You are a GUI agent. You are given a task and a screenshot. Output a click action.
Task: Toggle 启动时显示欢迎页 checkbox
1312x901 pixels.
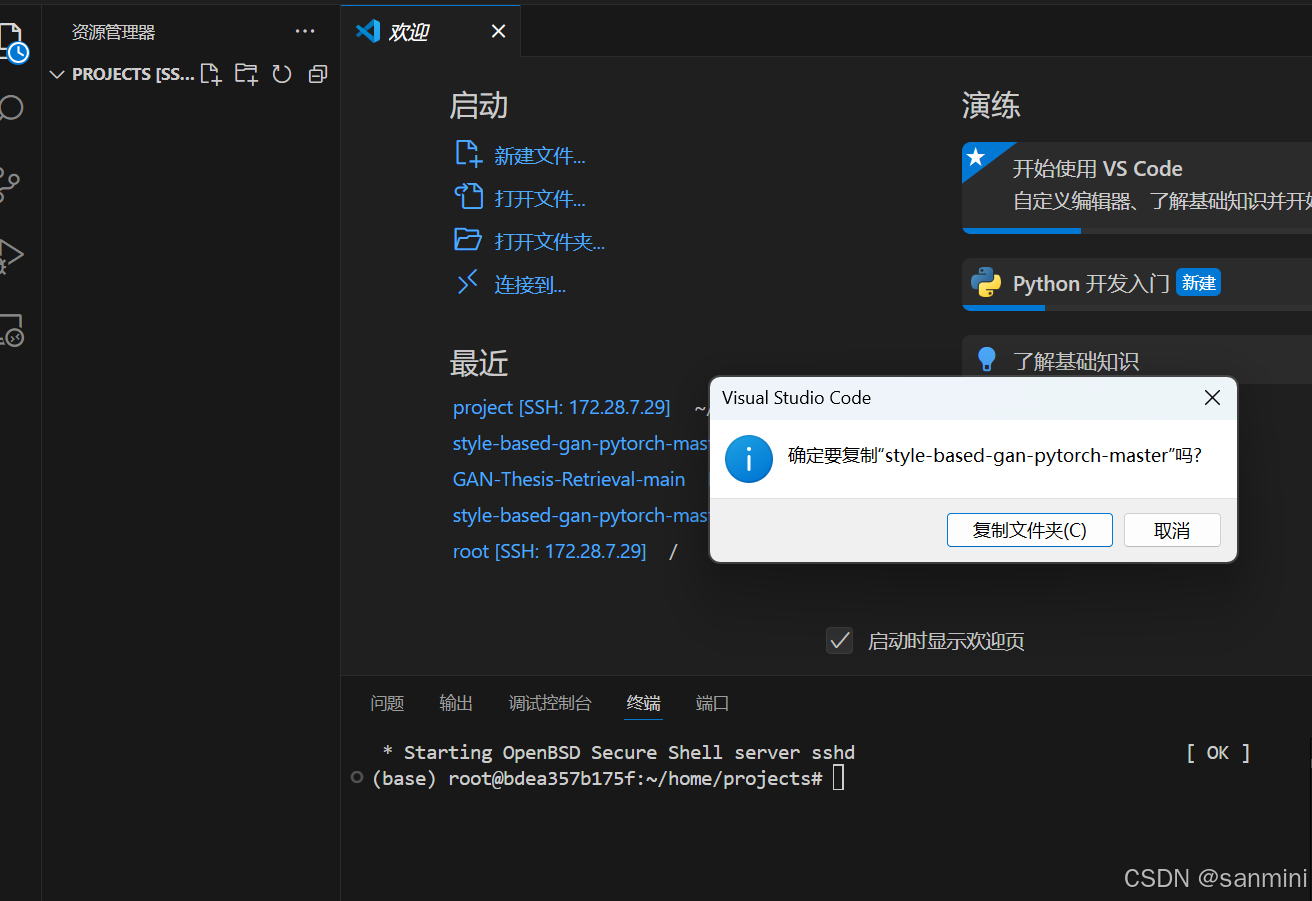coord(839,641)
